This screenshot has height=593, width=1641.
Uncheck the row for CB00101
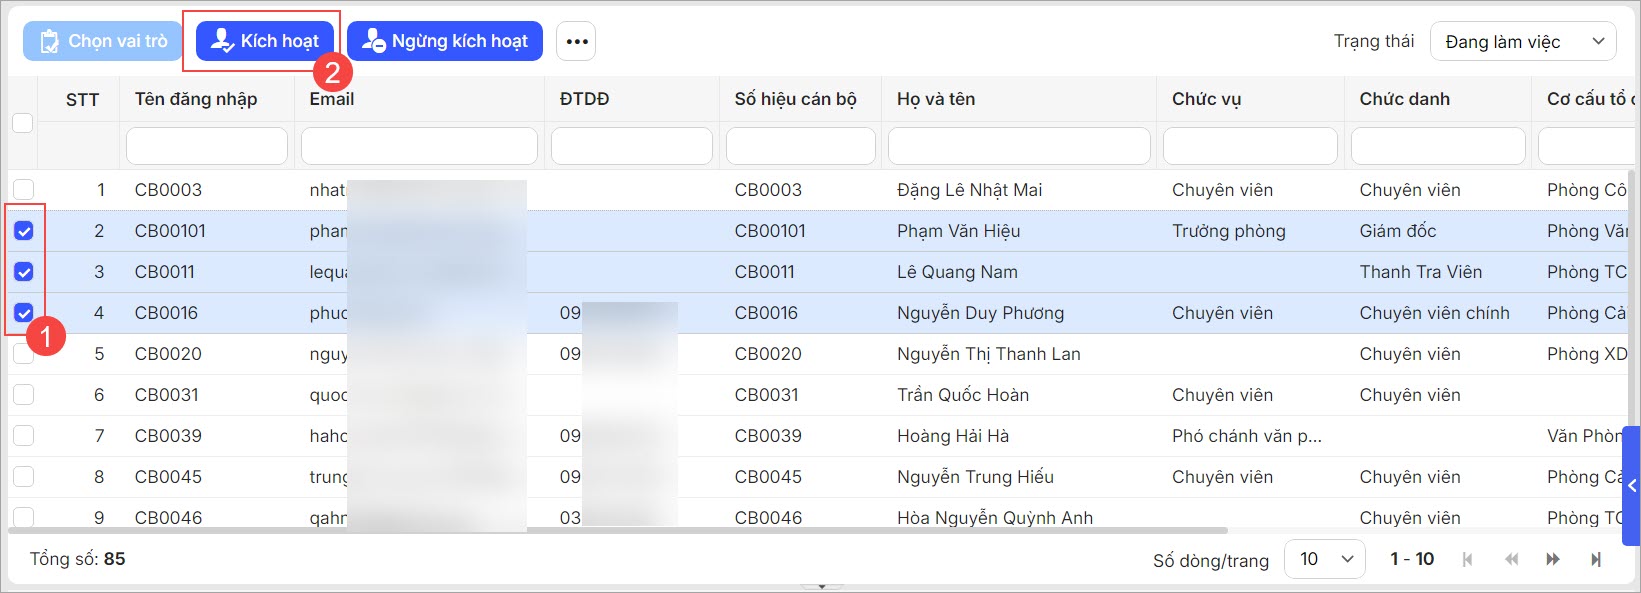point(24,231)
